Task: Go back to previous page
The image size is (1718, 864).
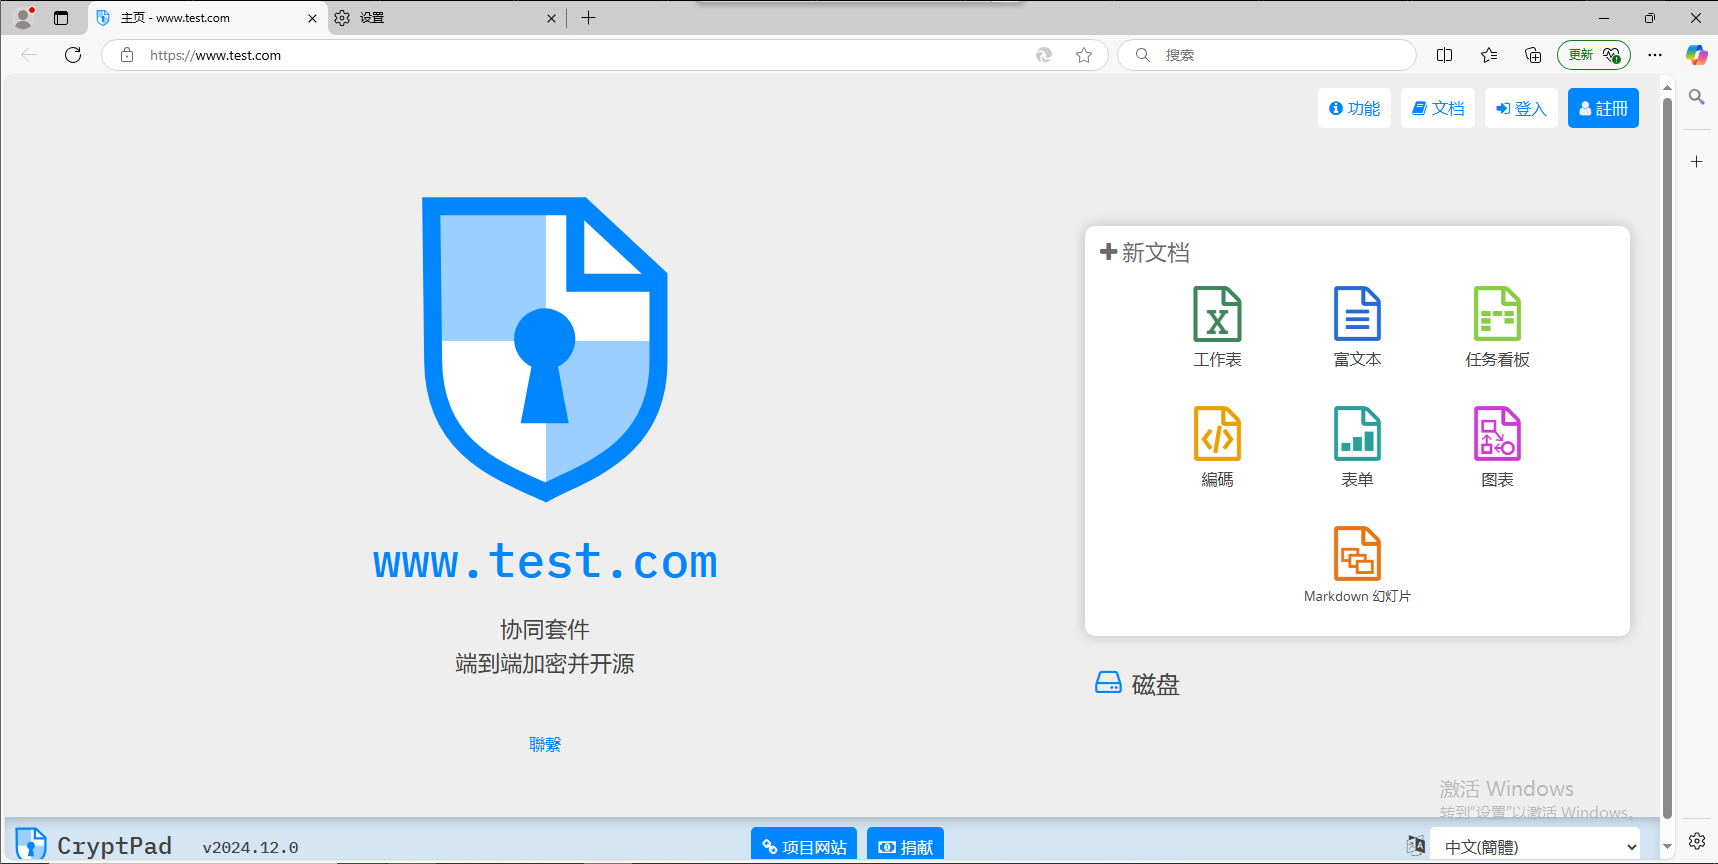Action: 29,55
